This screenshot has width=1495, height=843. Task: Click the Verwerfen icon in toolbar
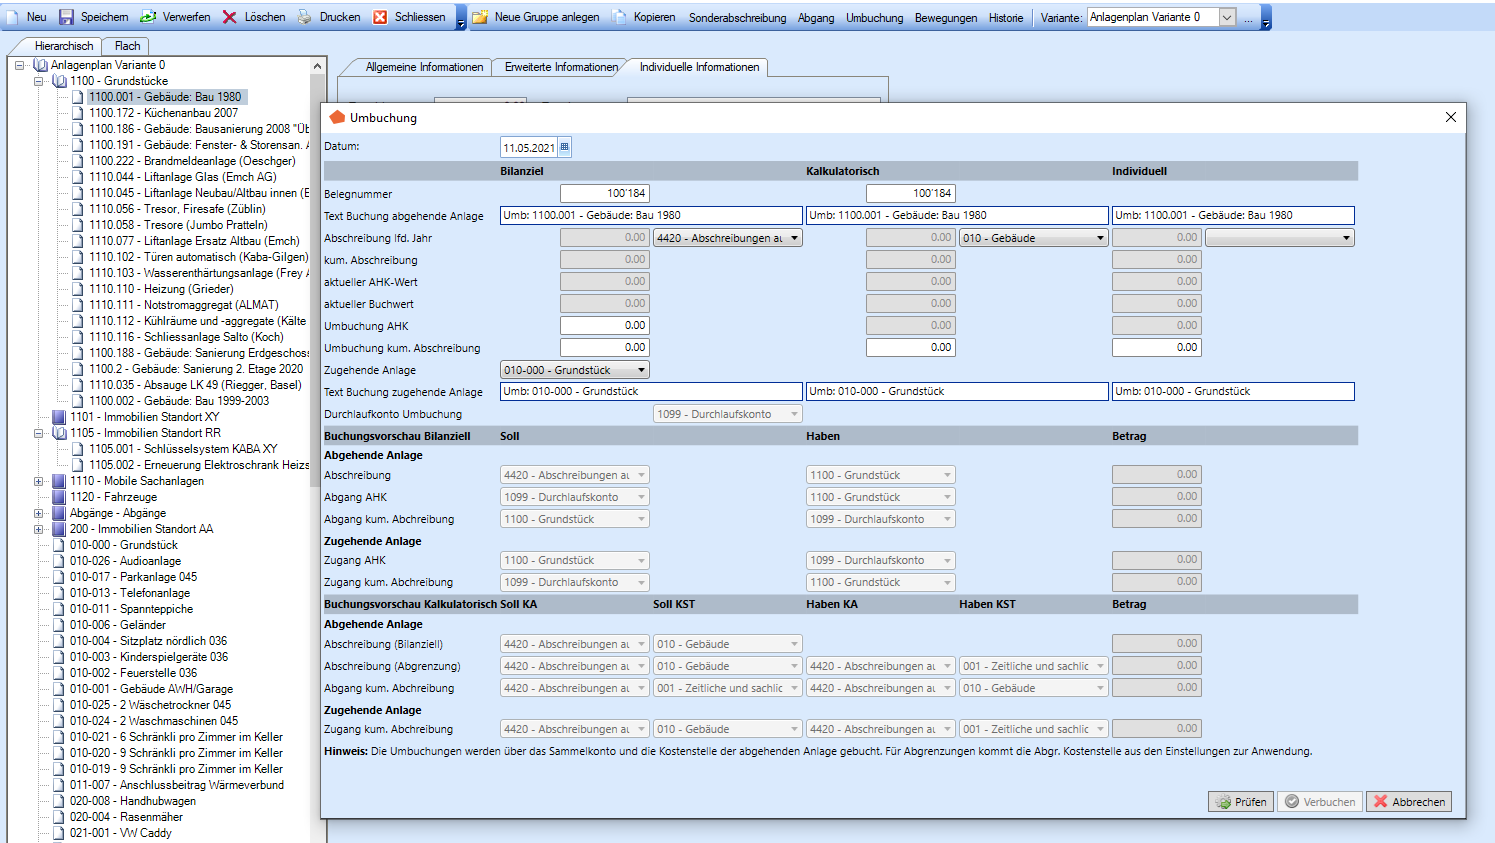pyautogui.click(x=148, y=17)
